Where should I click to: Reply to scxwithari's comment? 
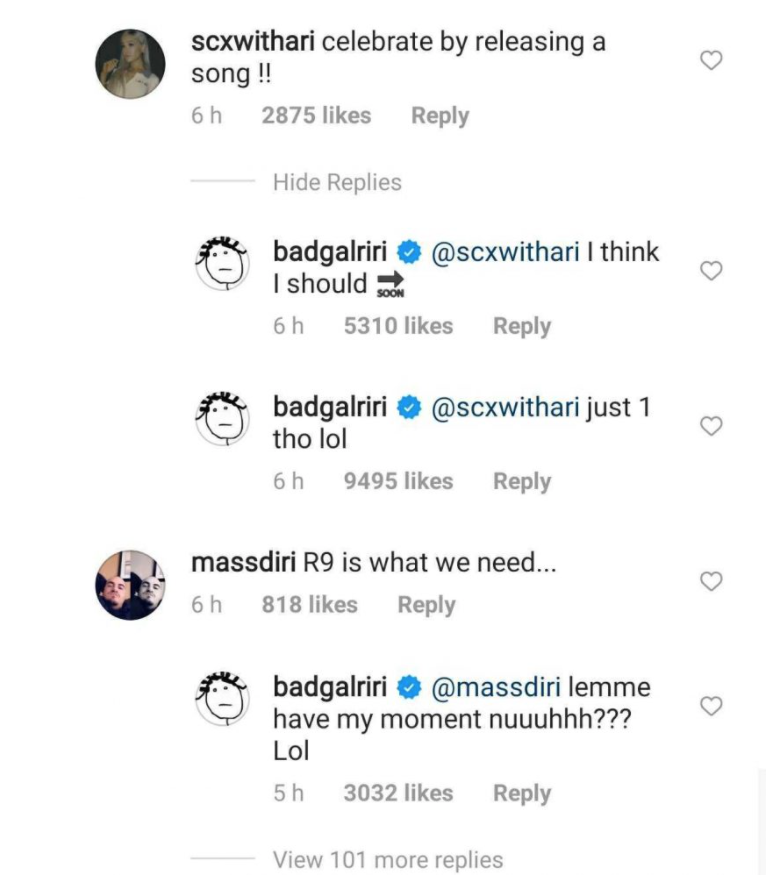(440, 116)
